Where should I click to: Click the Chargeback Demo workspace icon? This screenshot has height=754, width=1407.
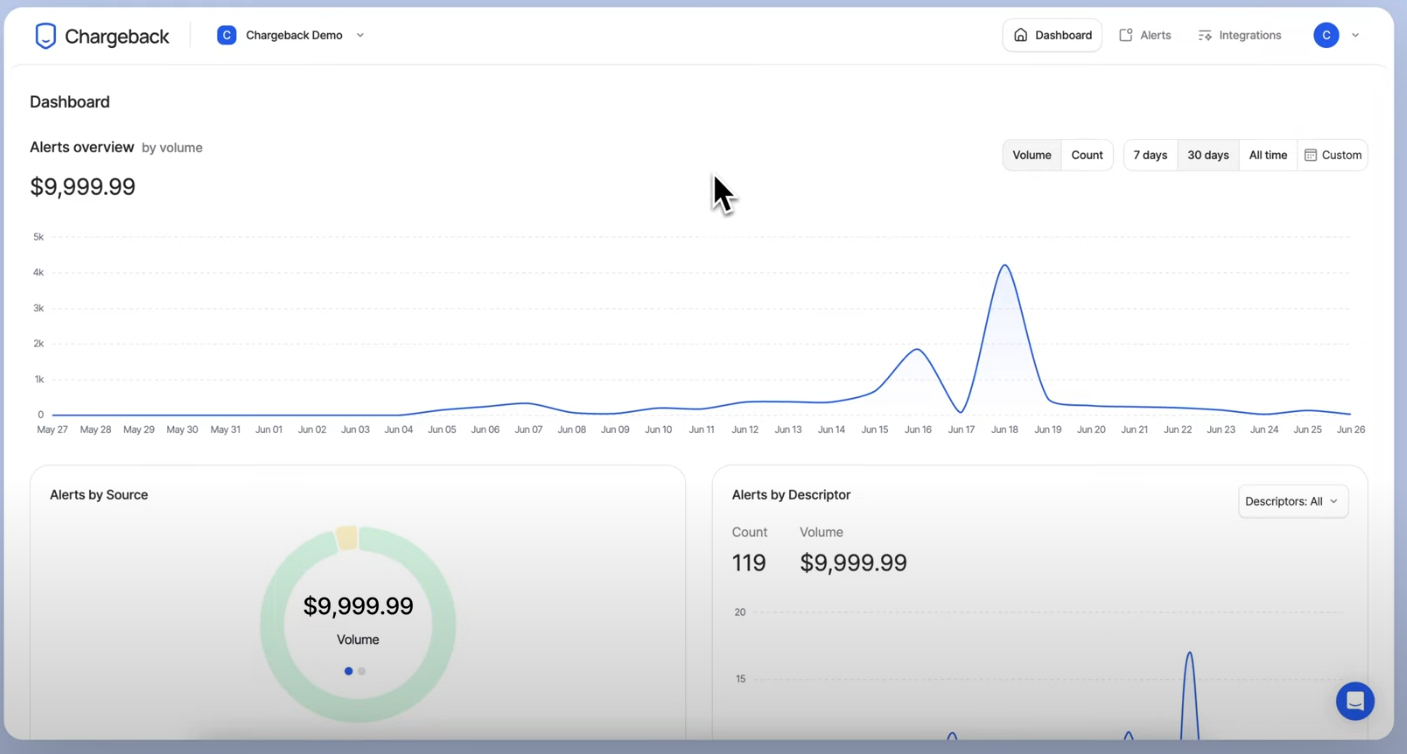[x=227, y=34]
